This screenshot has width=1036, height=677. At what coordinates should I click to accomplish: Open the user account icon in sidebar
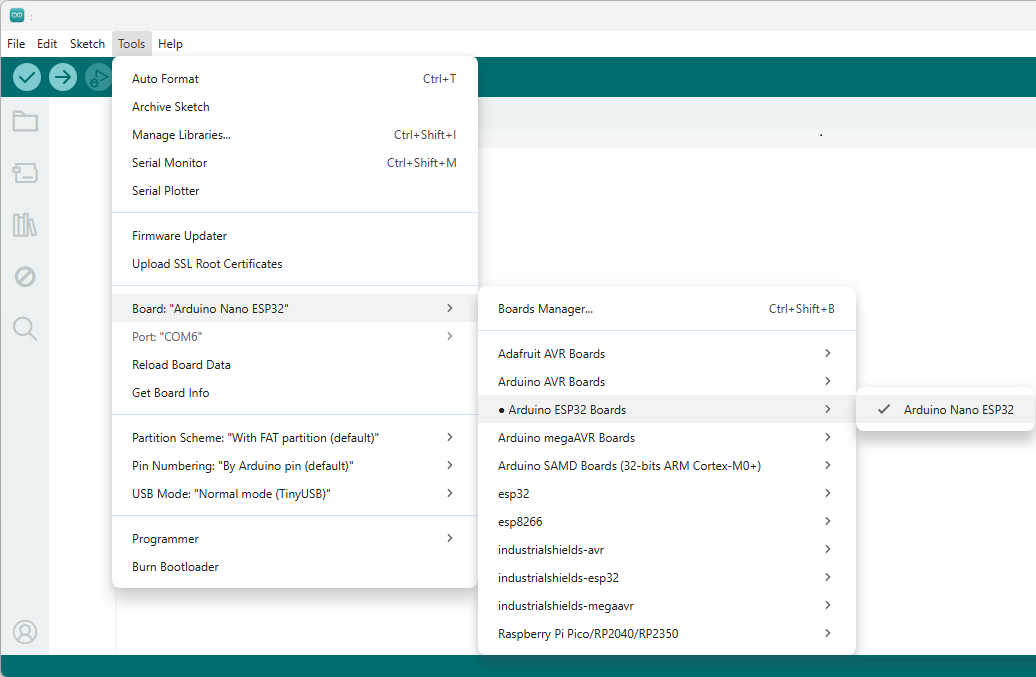(25, 632)
